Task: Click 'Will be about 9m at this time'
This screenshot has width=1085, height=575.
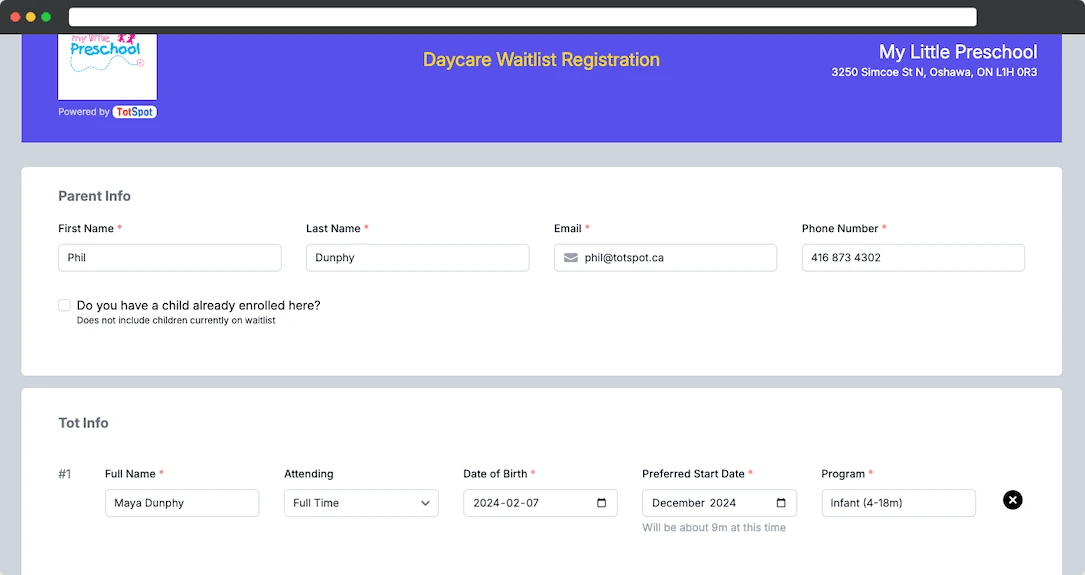Action: [x=713, y=527]
